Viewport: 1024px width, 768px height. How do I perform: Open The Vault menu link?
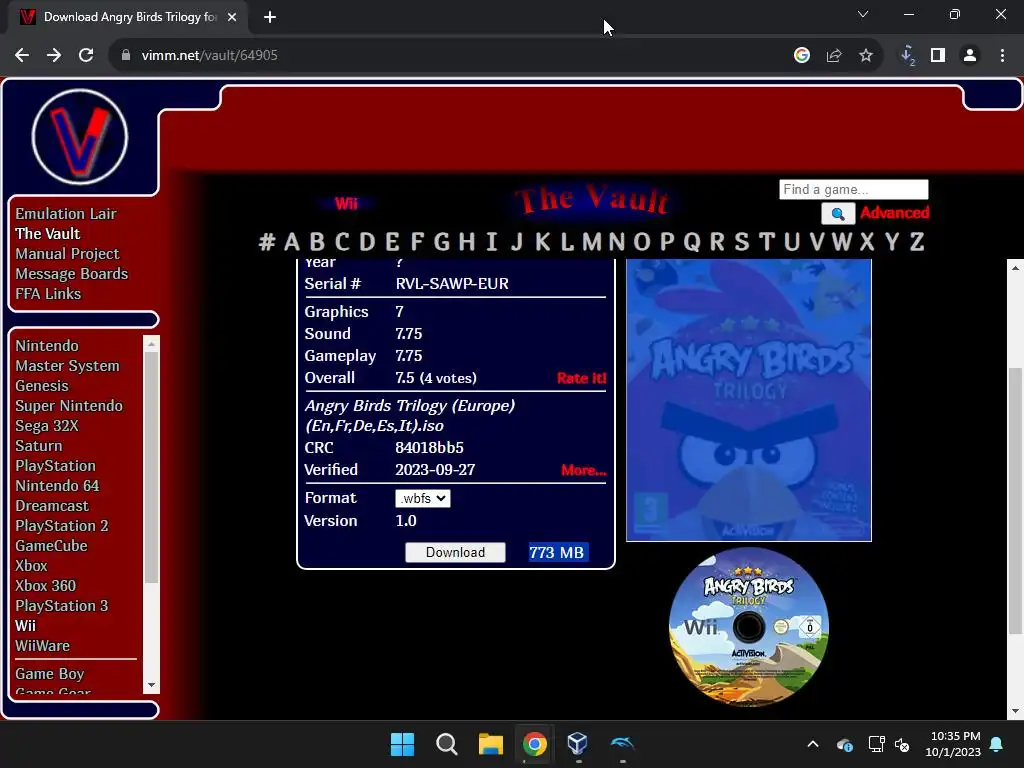coord(48,234)
